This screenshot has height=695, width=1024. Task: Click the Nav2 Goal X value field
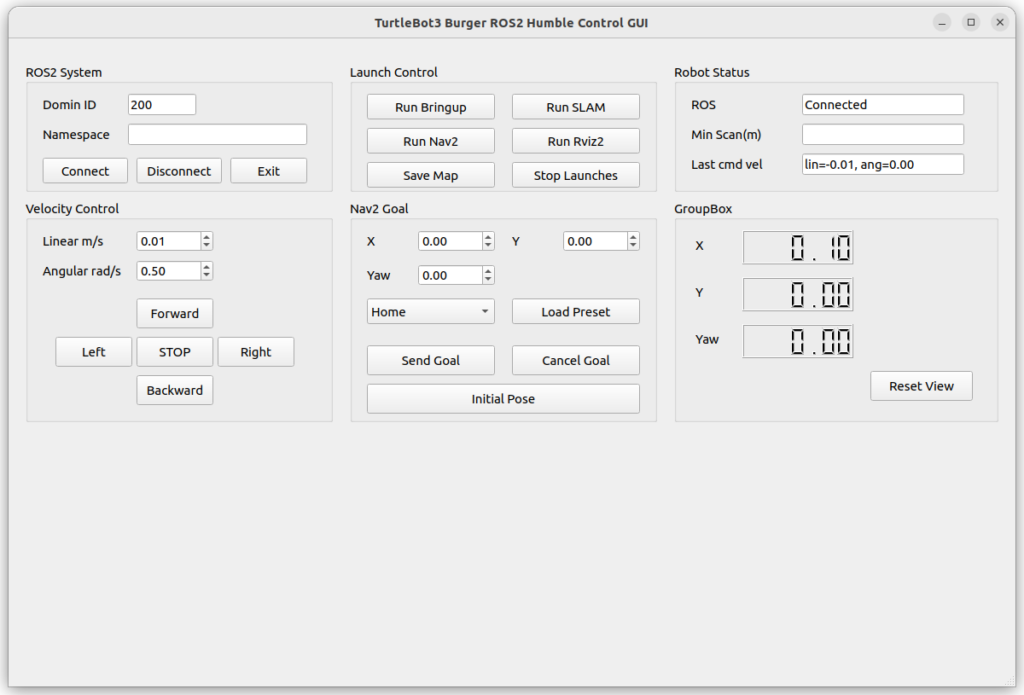coord(450,241)
